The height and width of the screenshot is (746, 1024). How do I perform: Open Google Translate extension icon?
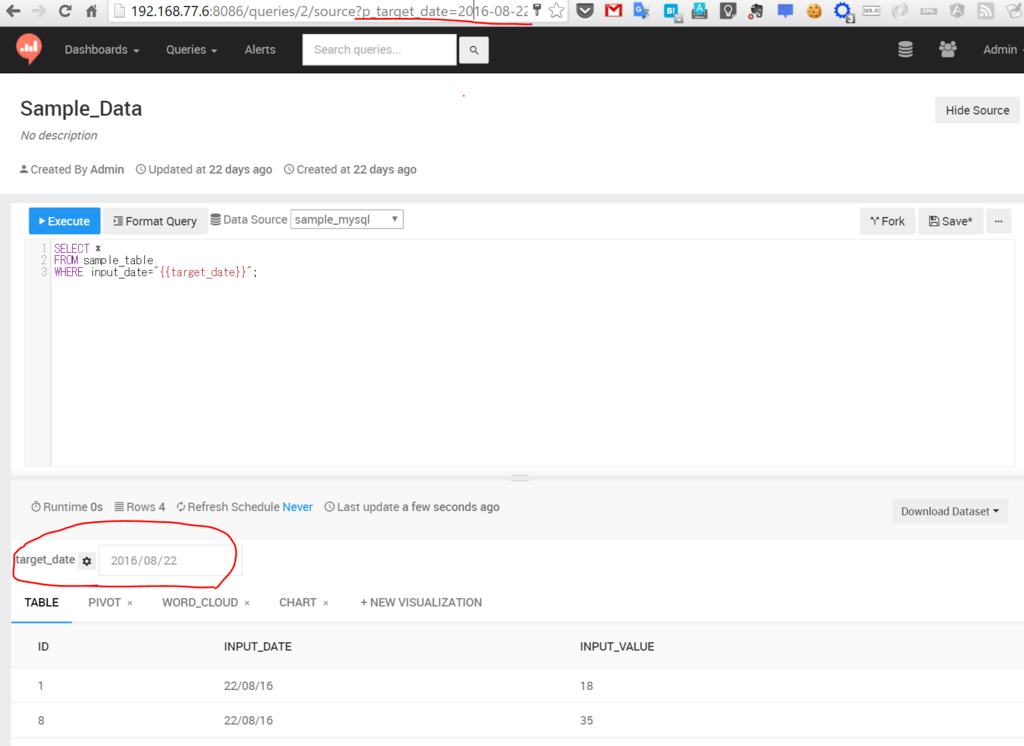click(641, 10)
